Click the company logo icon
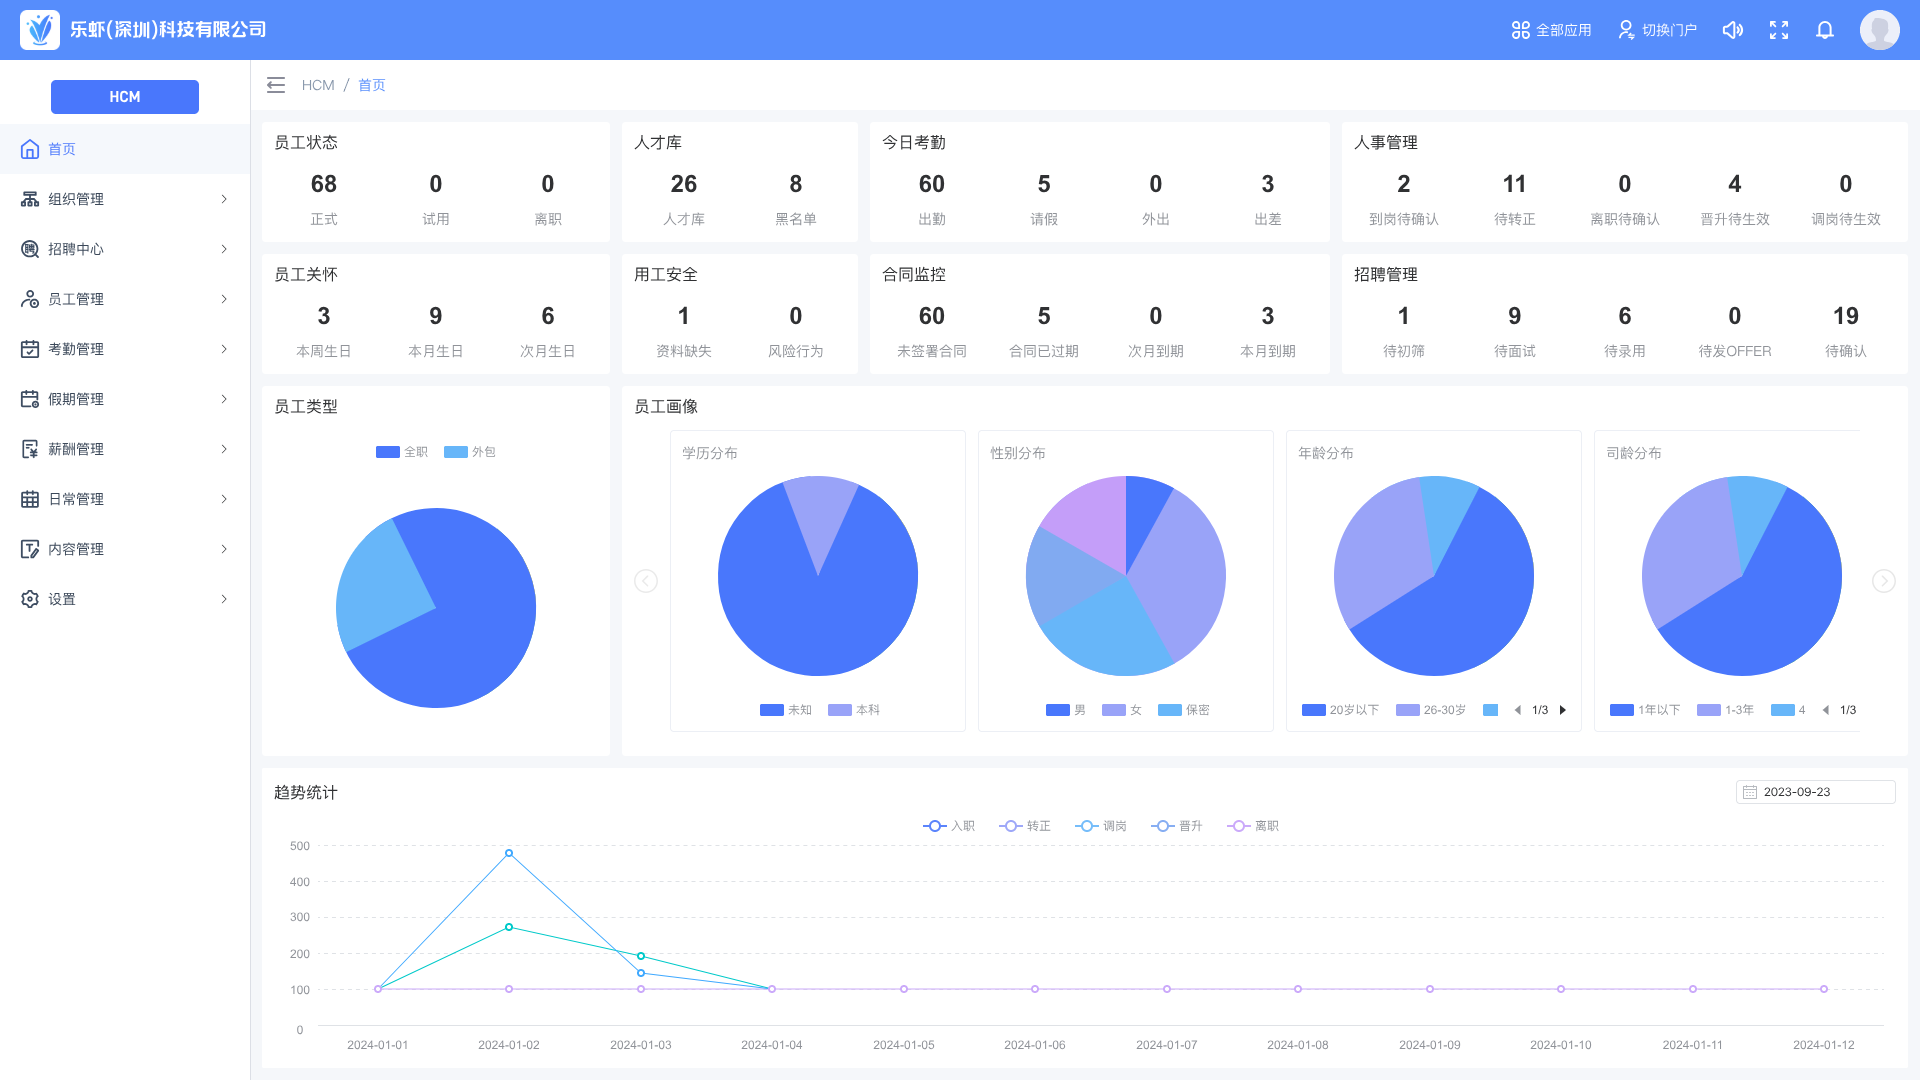The image size is (1920, 1080). pyautogui.click(x=40, y=30)
